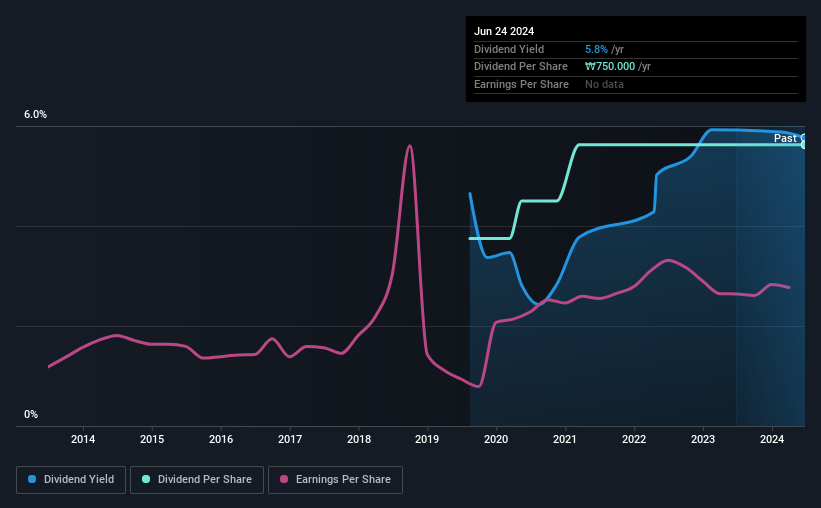Click the Past label marker

pos(785,138)
